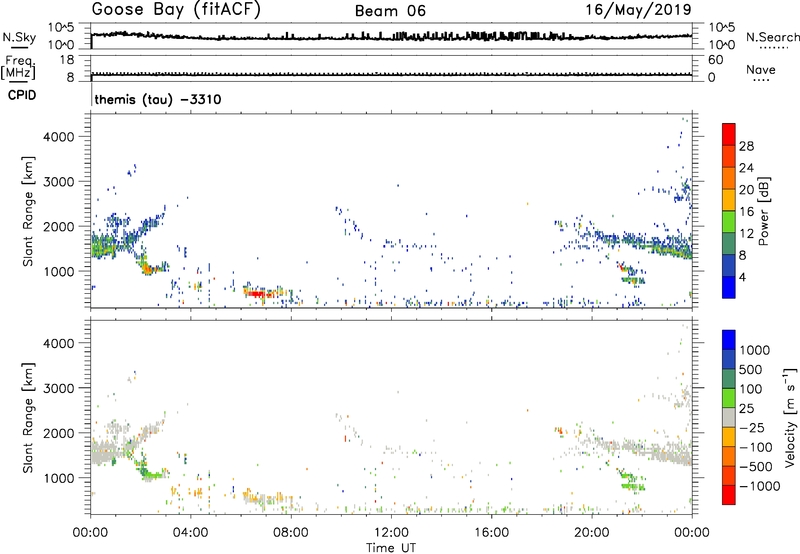The image size is (800, 554).
Task: Click the N.Sky legend label
Action: tap(19, 38)
